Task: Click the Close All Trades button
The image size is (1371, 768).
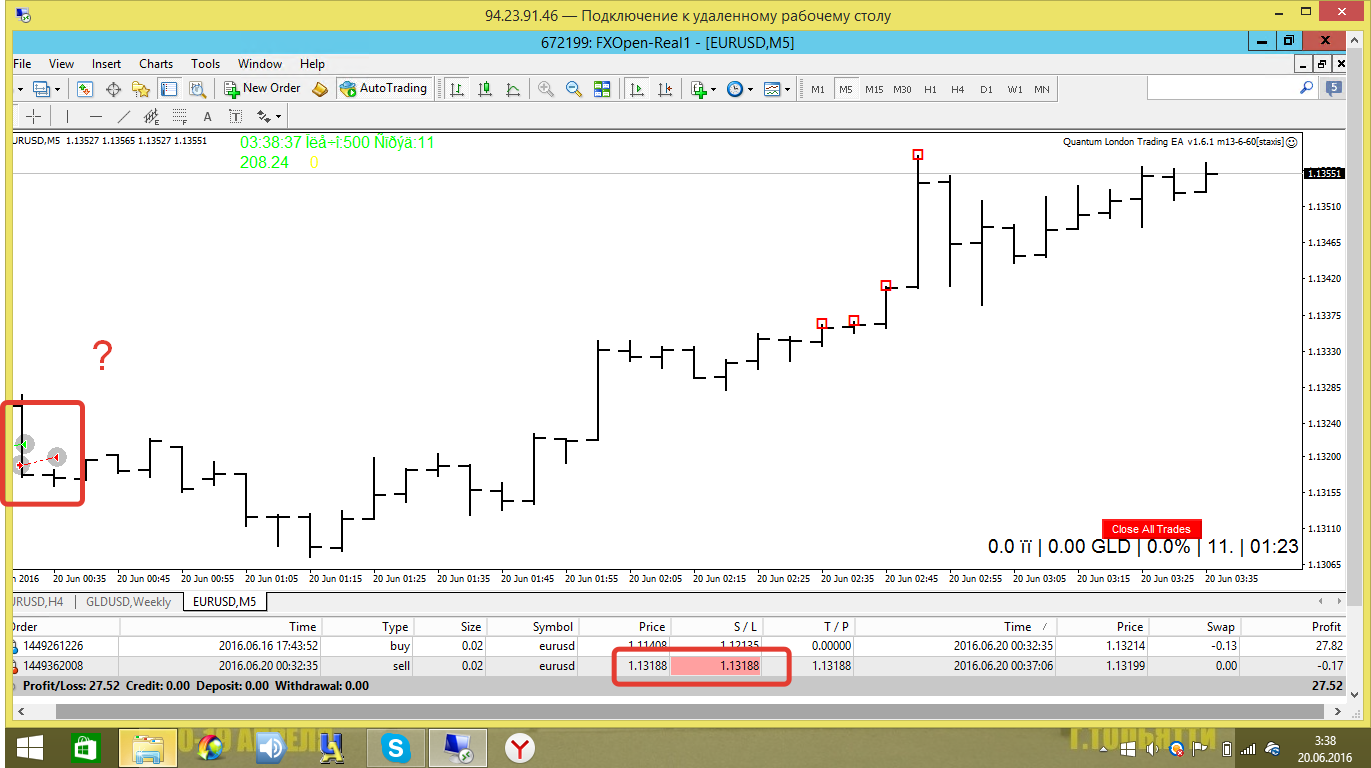Action: [x=1151, y=529]
